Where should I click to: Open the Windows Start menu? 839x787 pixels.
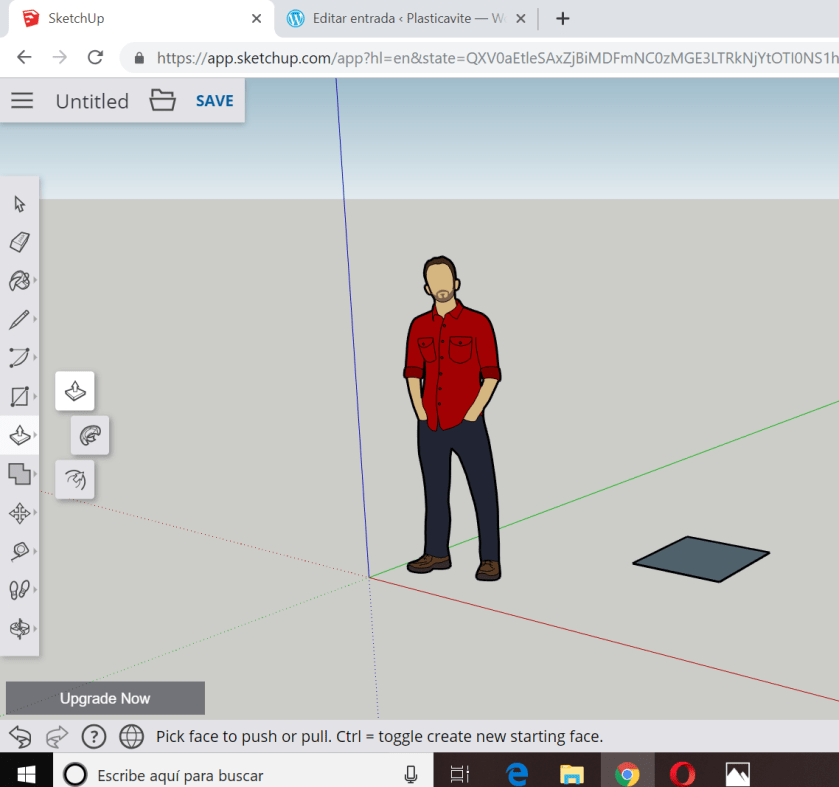pyautogui.click(x=26, y=773)
